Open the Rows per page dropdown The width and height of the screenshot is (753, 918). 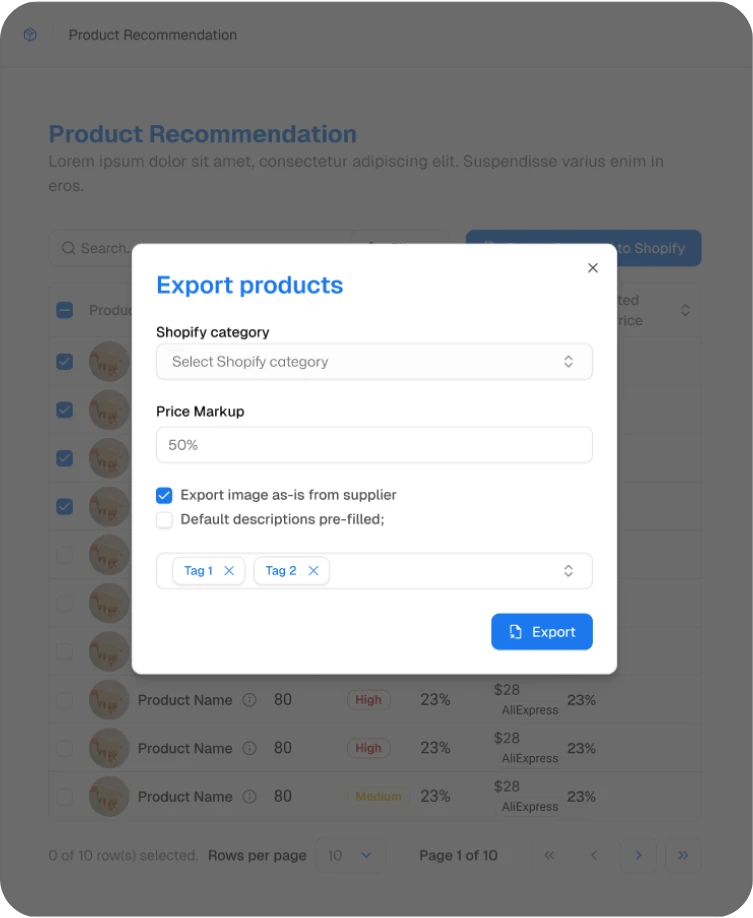pyautogui.click(x=350, y=855)
